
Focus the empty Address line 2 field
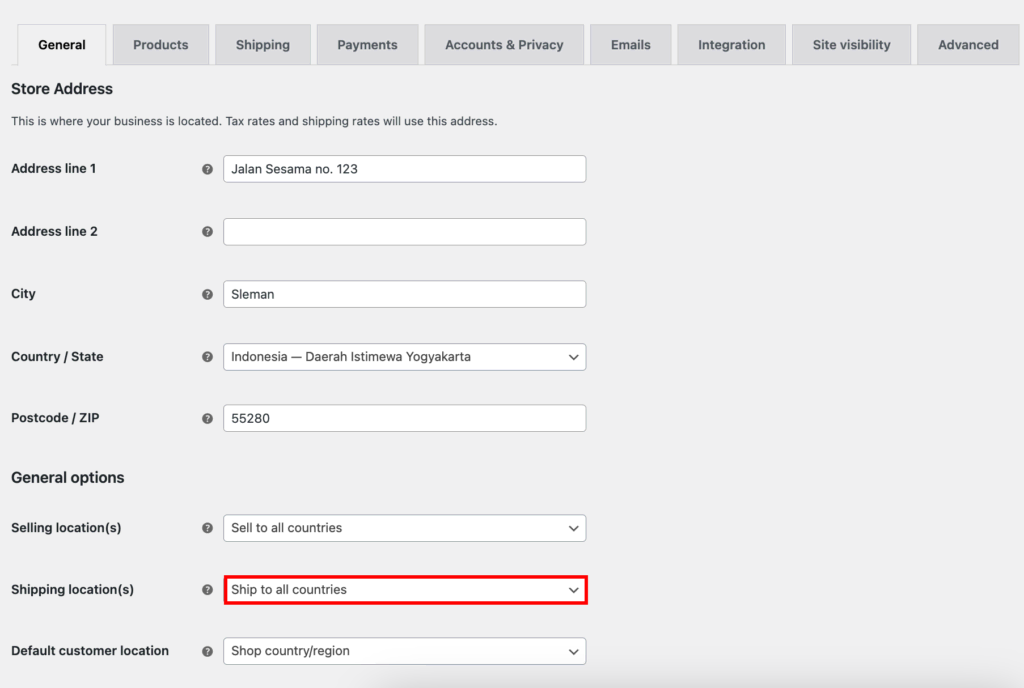[x=404, y=232]
